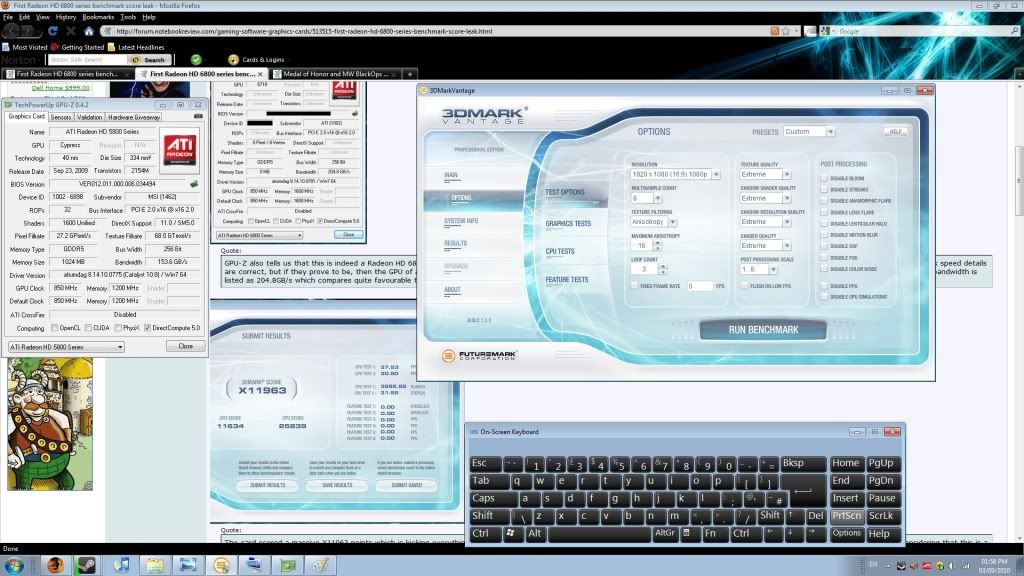Open Shadow Shader Quality dropdown
Image resolution: width=1024 pixels, height=576 pixels.
click(786, 198)
